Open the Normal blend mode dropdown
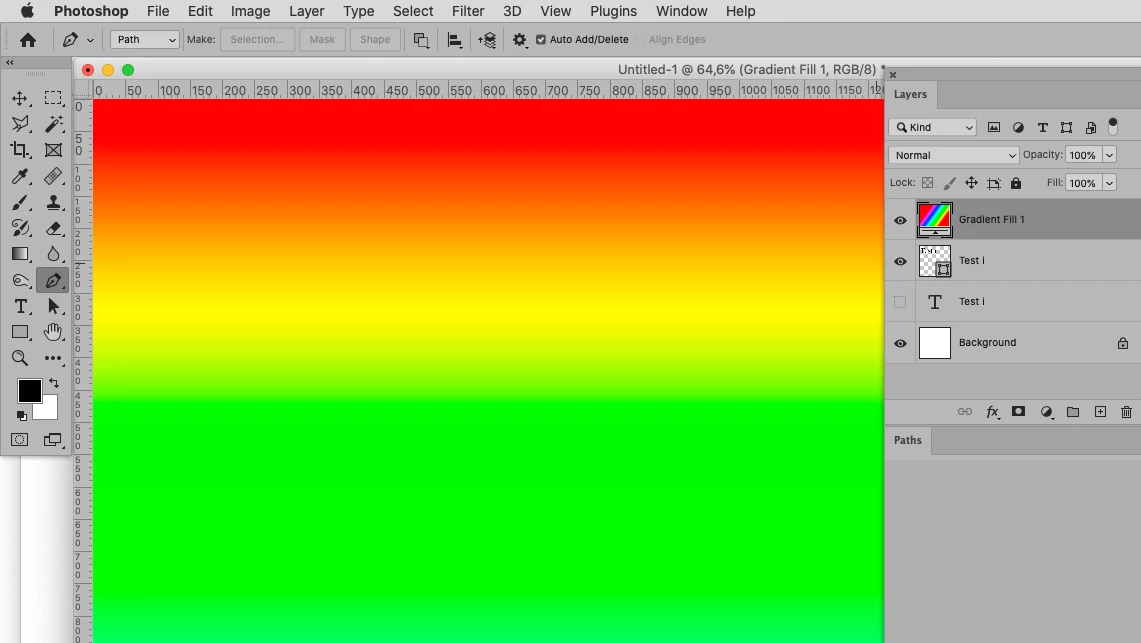1141x643 pixels. (953, 155)
